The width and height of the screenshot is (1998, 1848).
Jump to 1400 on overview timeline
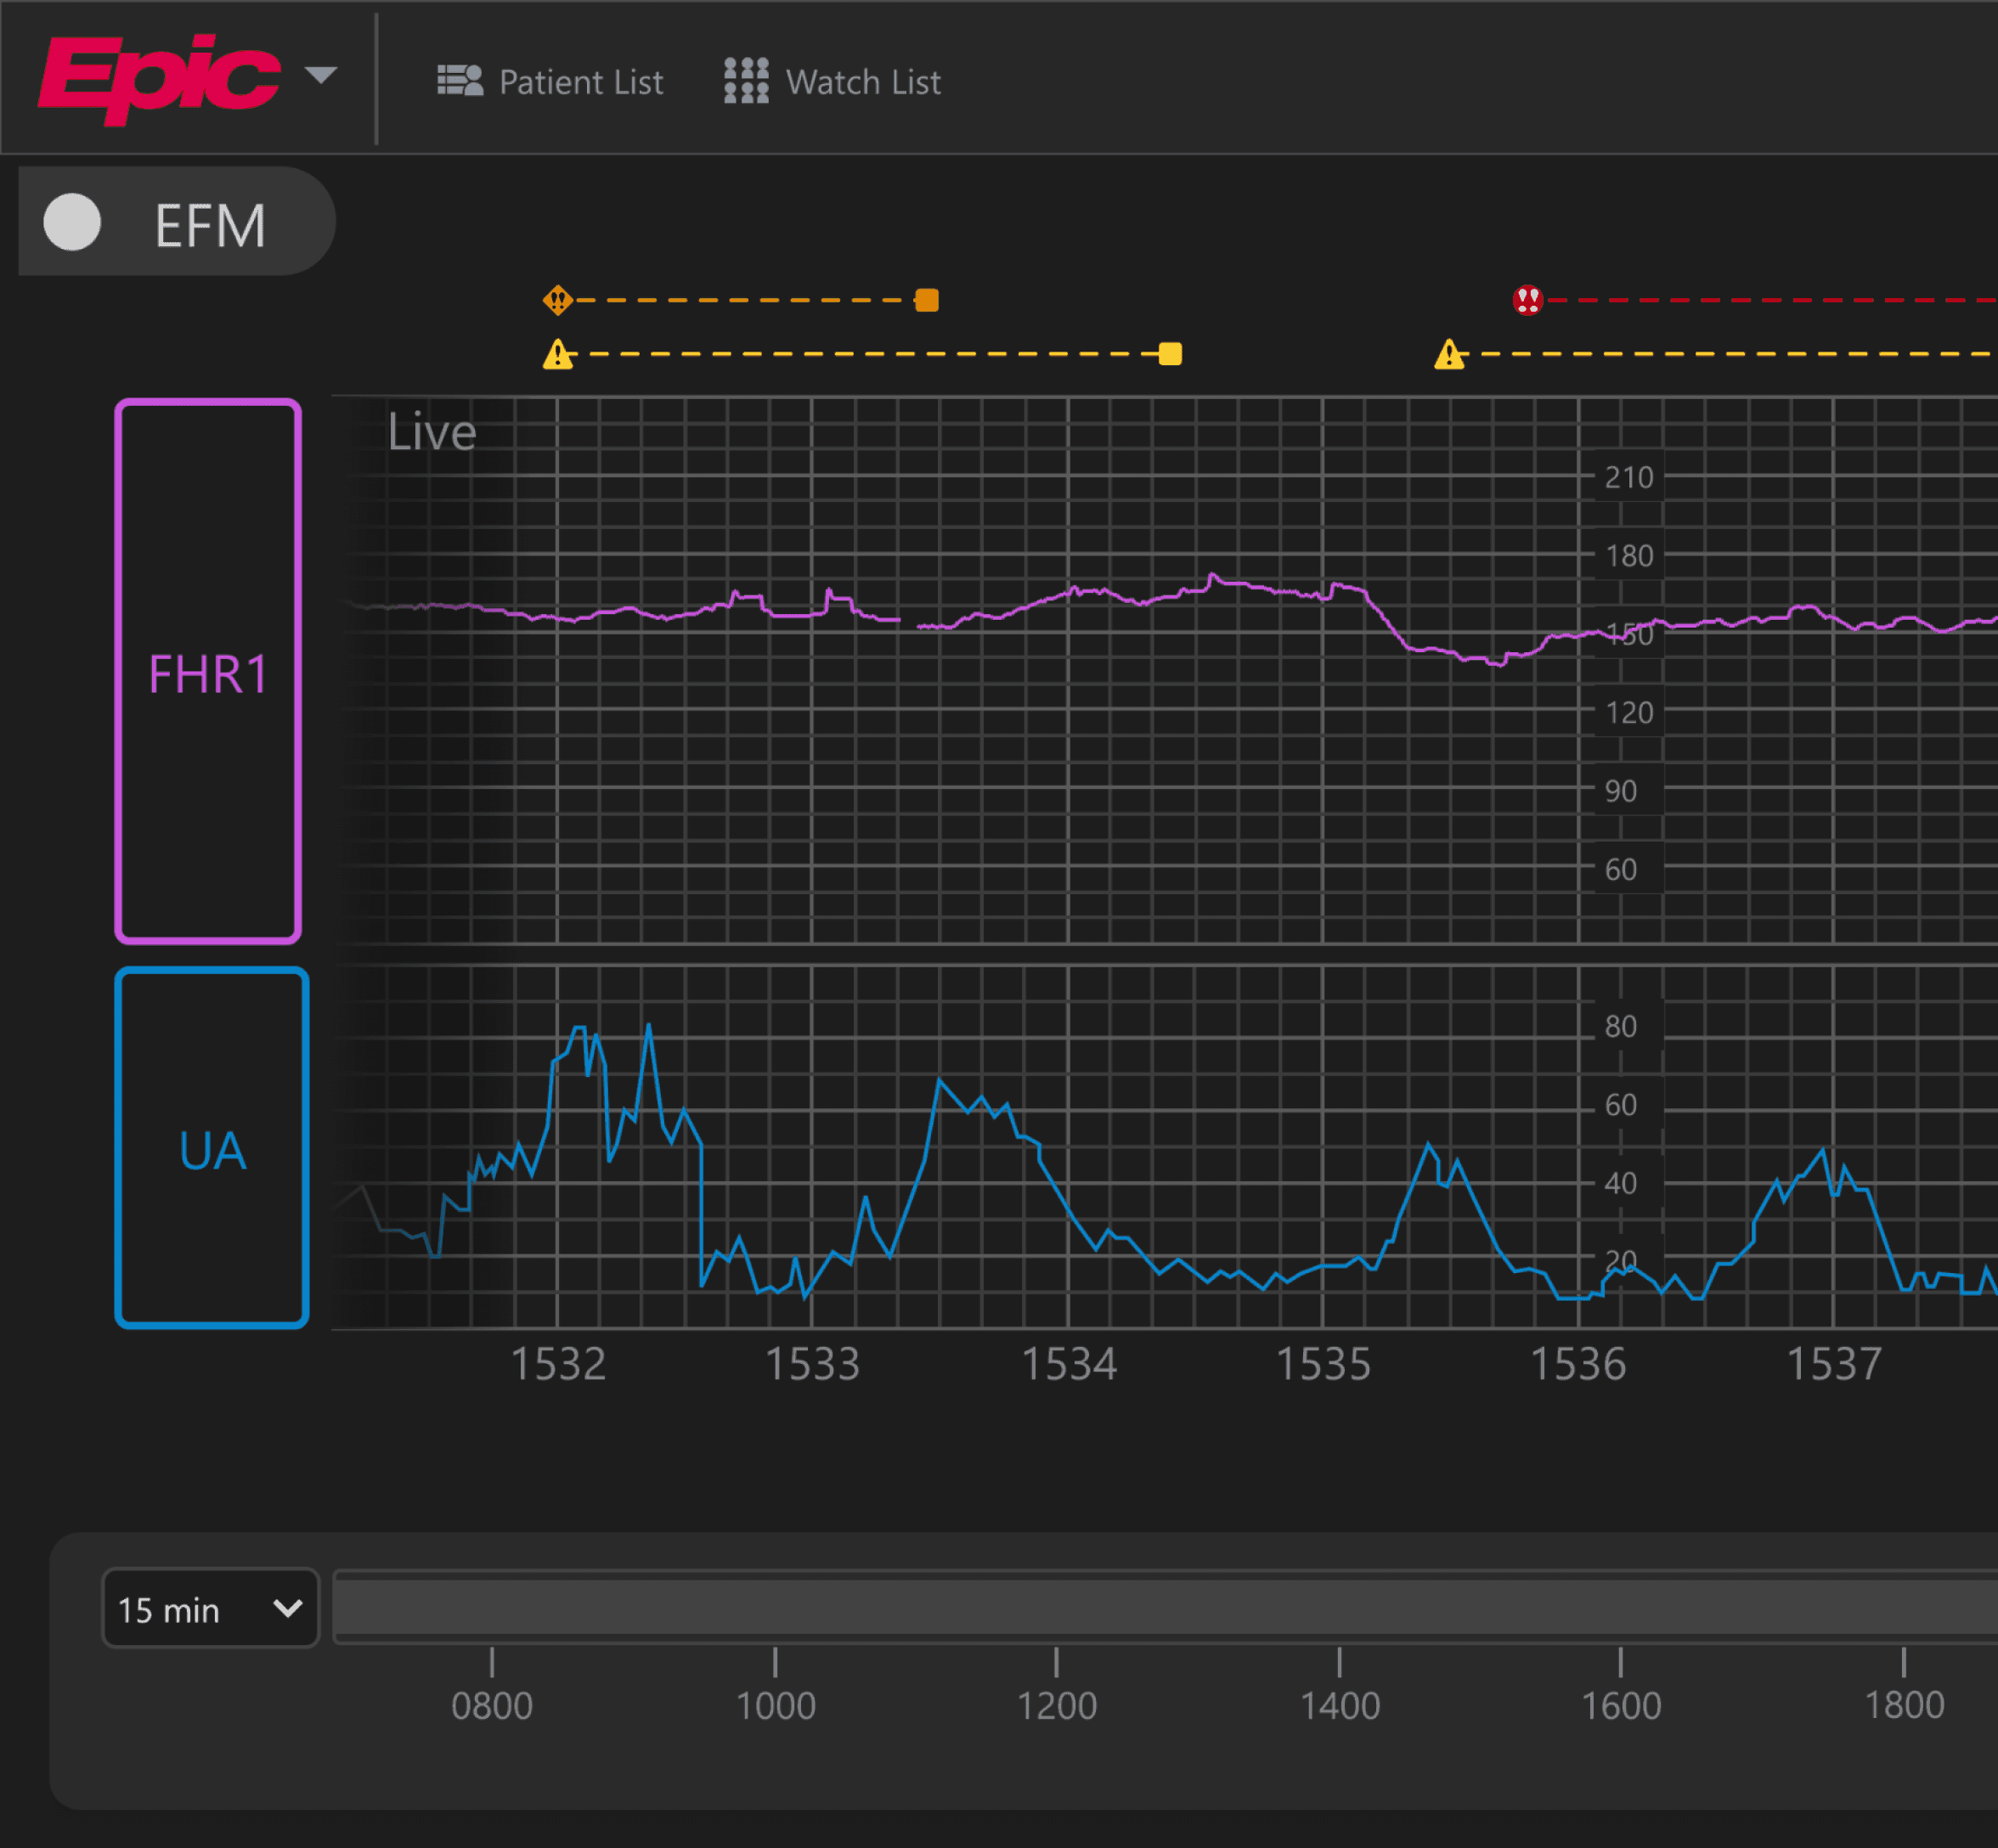pyautogui.click(x=1339, y=1704)
